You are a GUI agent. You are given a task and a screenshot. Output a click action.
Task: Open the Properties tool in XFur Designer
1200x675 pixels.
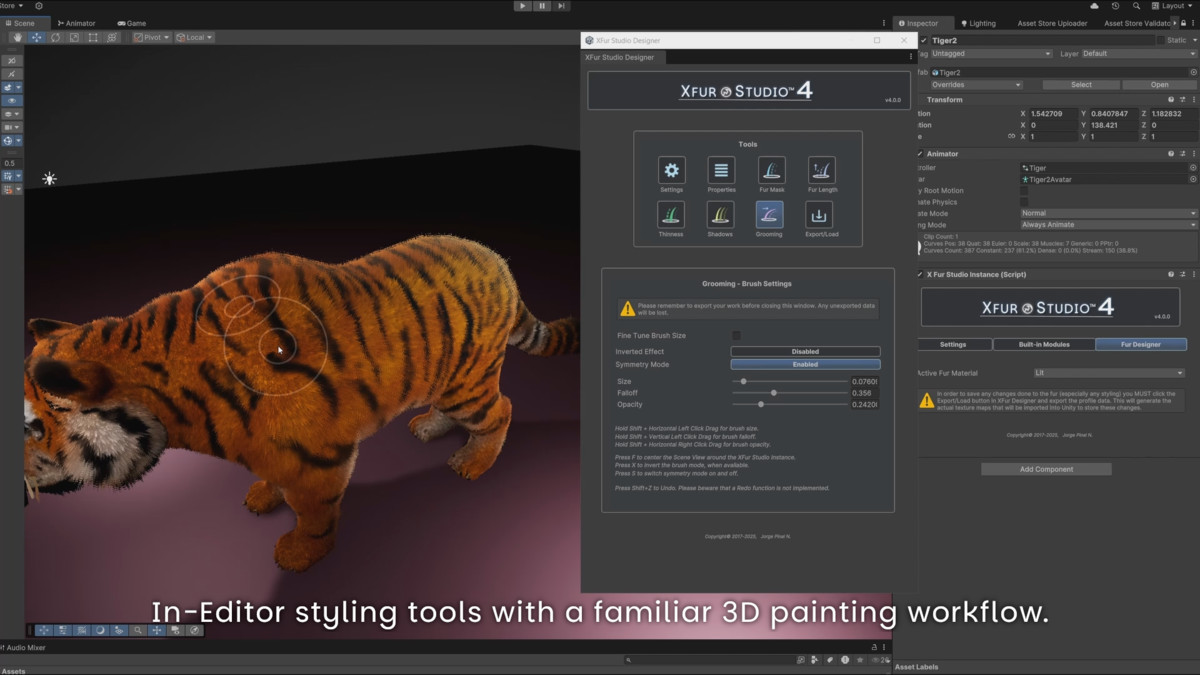pos(721,170)
